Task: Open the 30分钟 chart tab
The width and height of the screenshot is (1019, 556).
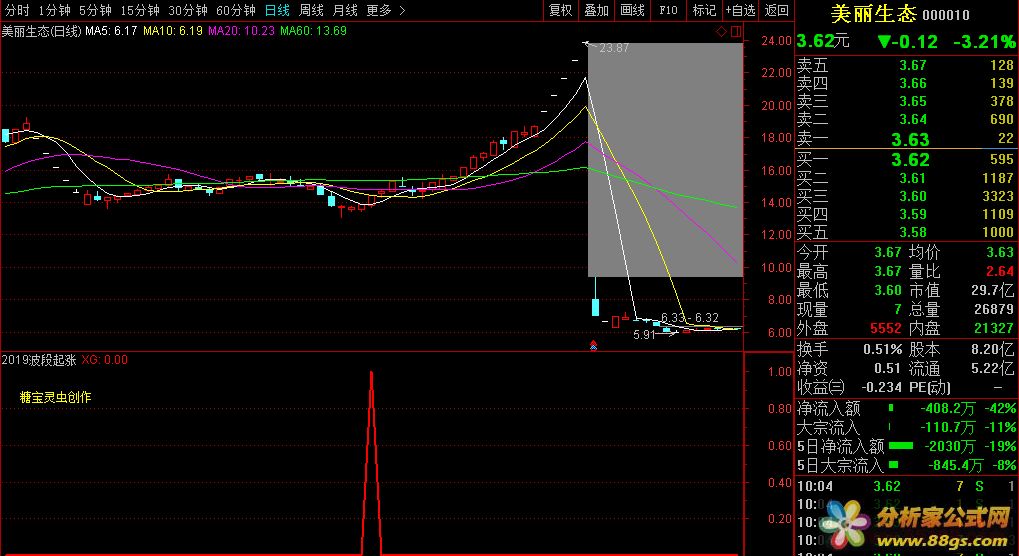Action: tap(188, 10)
